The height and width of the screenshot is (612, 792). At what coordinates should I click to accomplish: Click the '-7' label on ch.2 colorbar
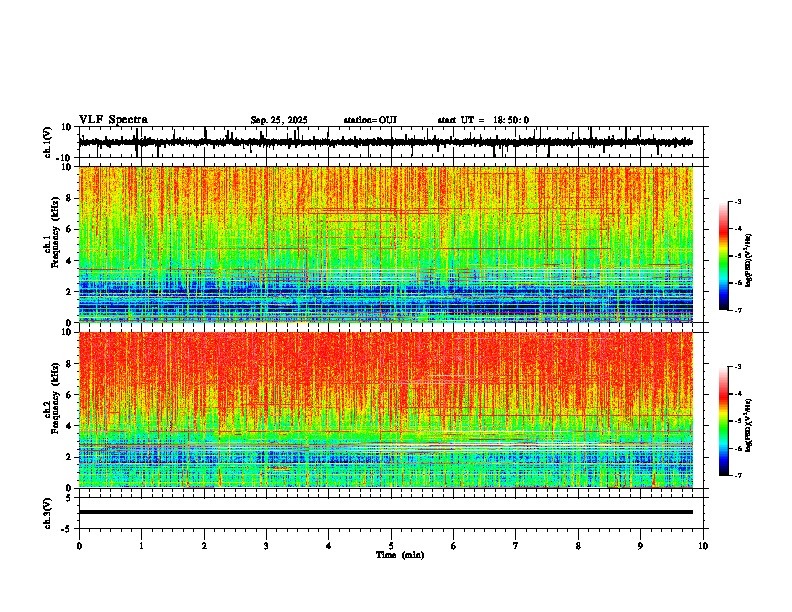[x=737, y=475]
